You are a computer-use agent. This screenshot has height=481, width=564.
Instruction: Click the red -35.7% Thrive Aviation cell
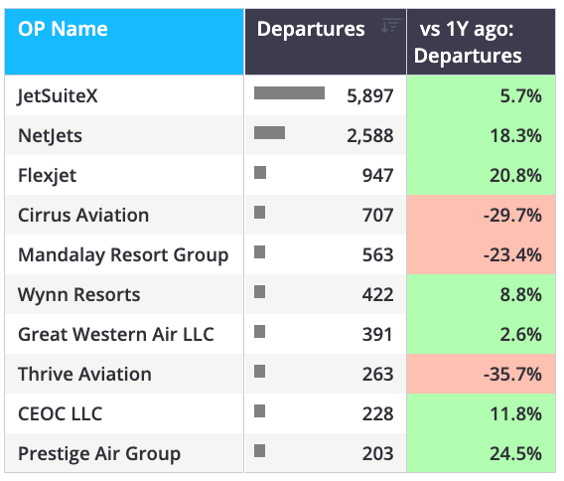pyautogui.click(x=481, y=374)
